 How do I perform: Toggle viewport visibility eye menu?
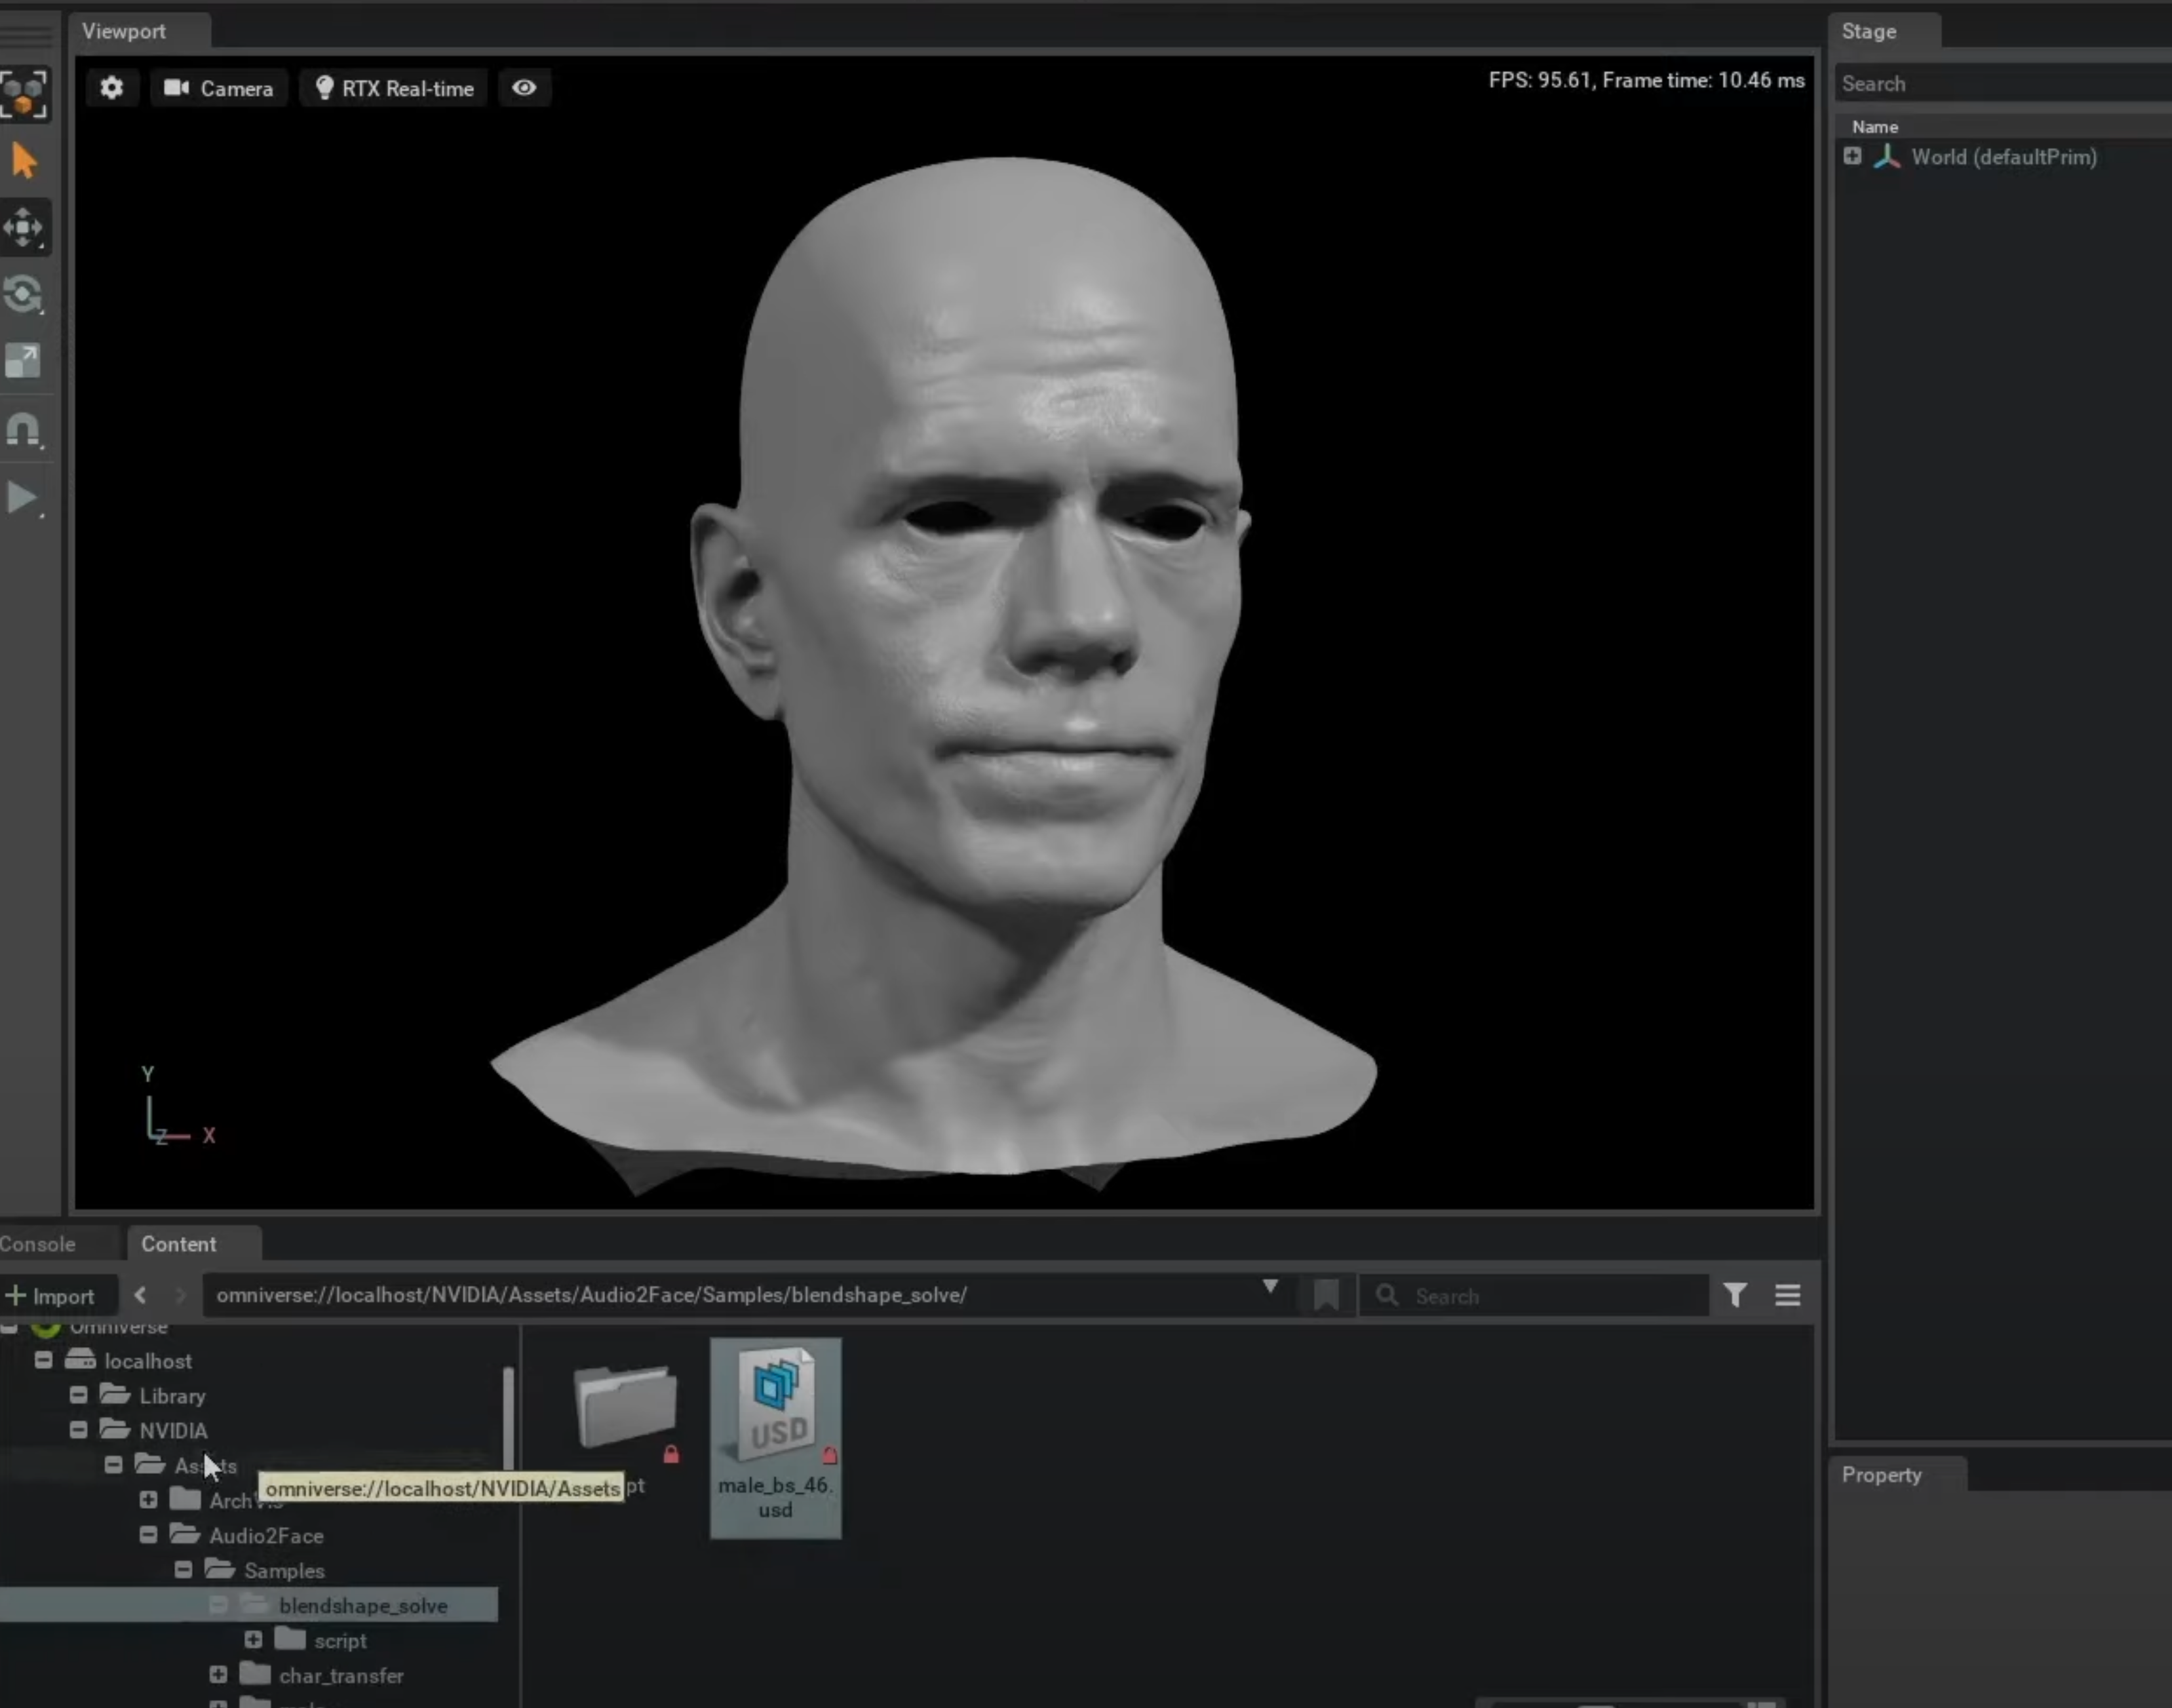tap(524, 88)
